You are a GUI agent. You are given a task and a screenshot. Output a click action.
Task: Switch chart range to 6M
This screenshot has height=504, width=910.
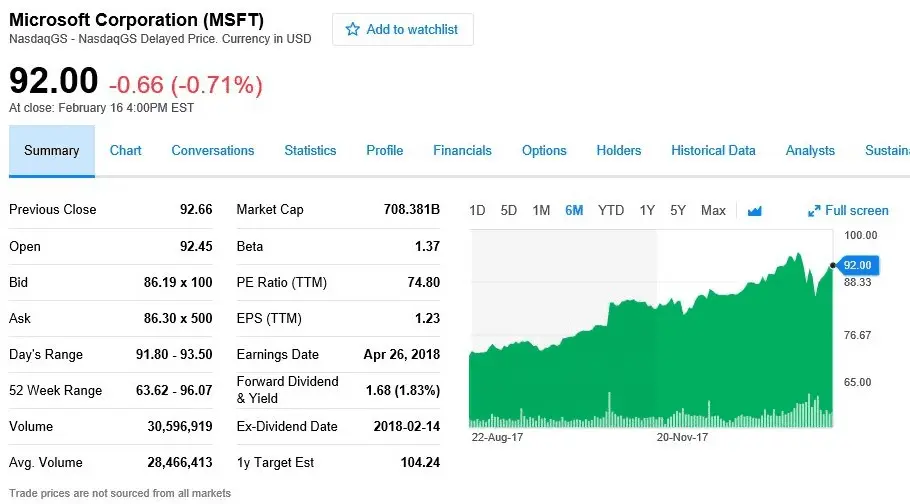click(x=574, y=210)
